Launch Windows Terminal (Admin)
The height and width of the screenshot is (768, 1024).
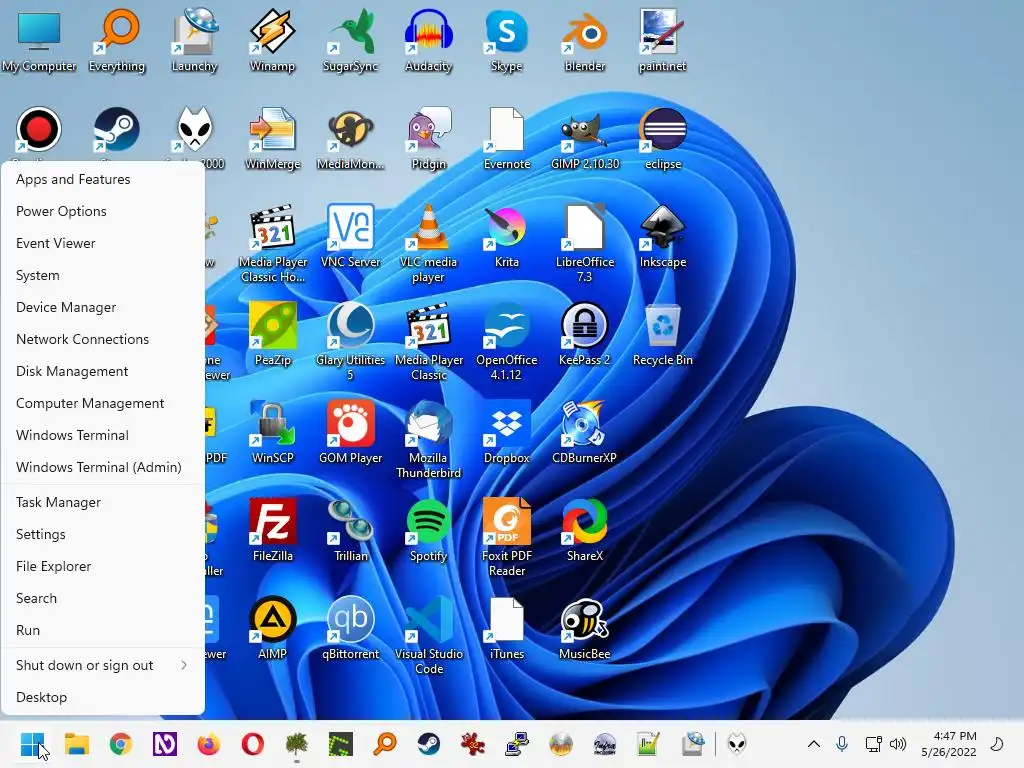(103, 468)
